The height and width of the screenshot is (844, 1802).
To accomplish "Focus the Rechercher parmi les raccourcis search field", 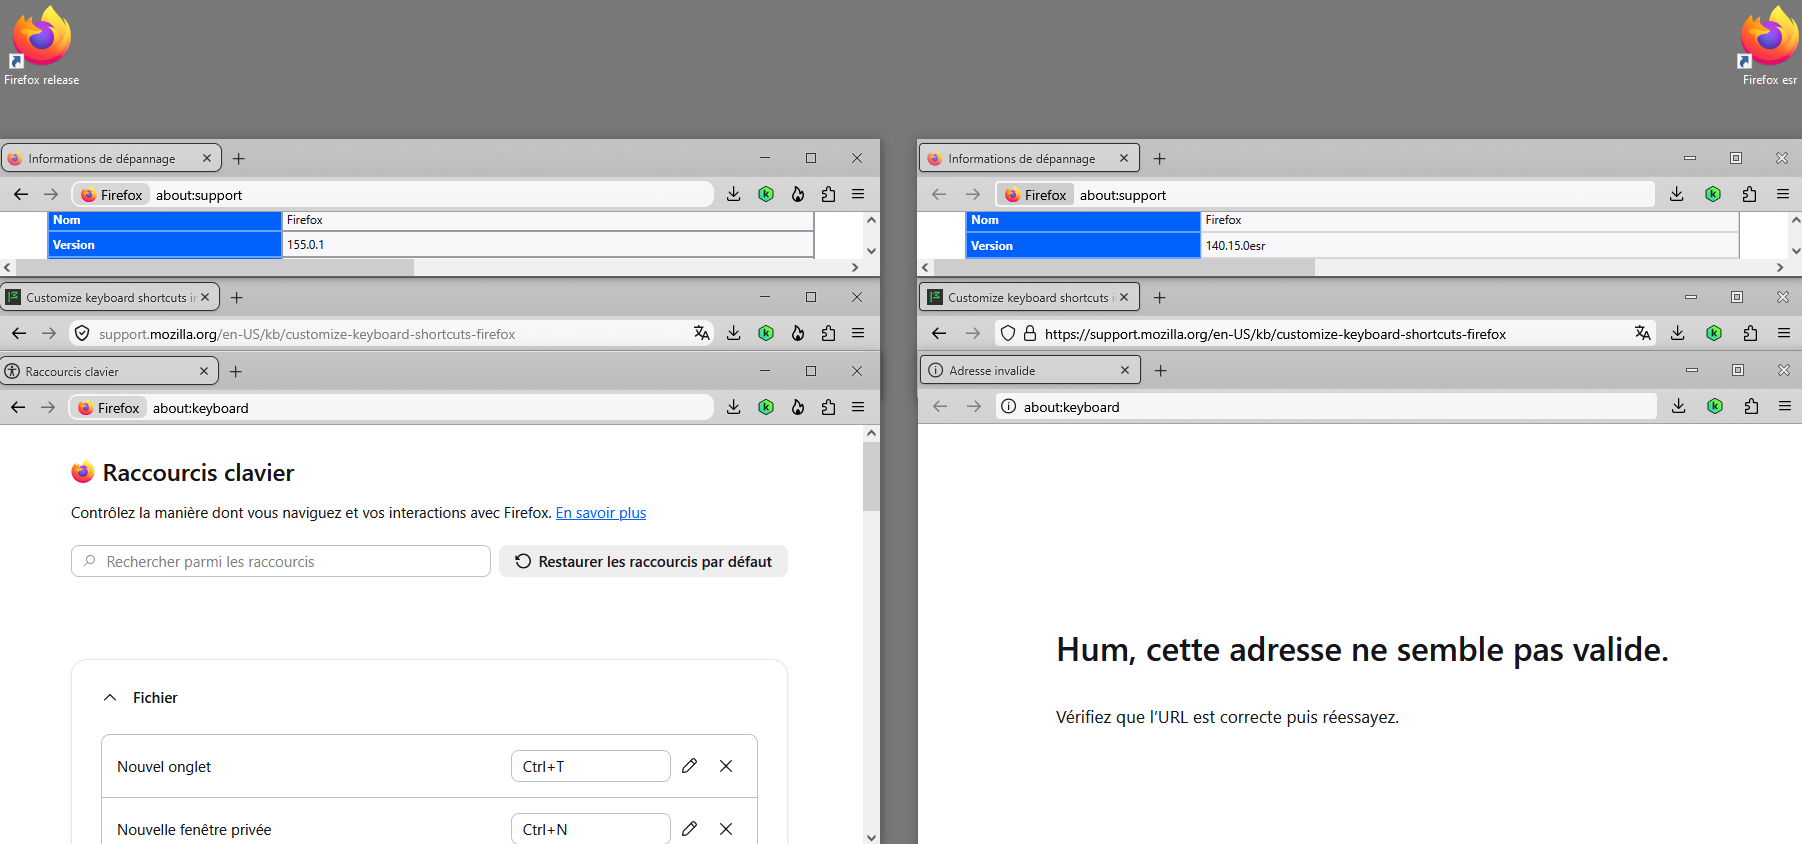I will [281, 561].
